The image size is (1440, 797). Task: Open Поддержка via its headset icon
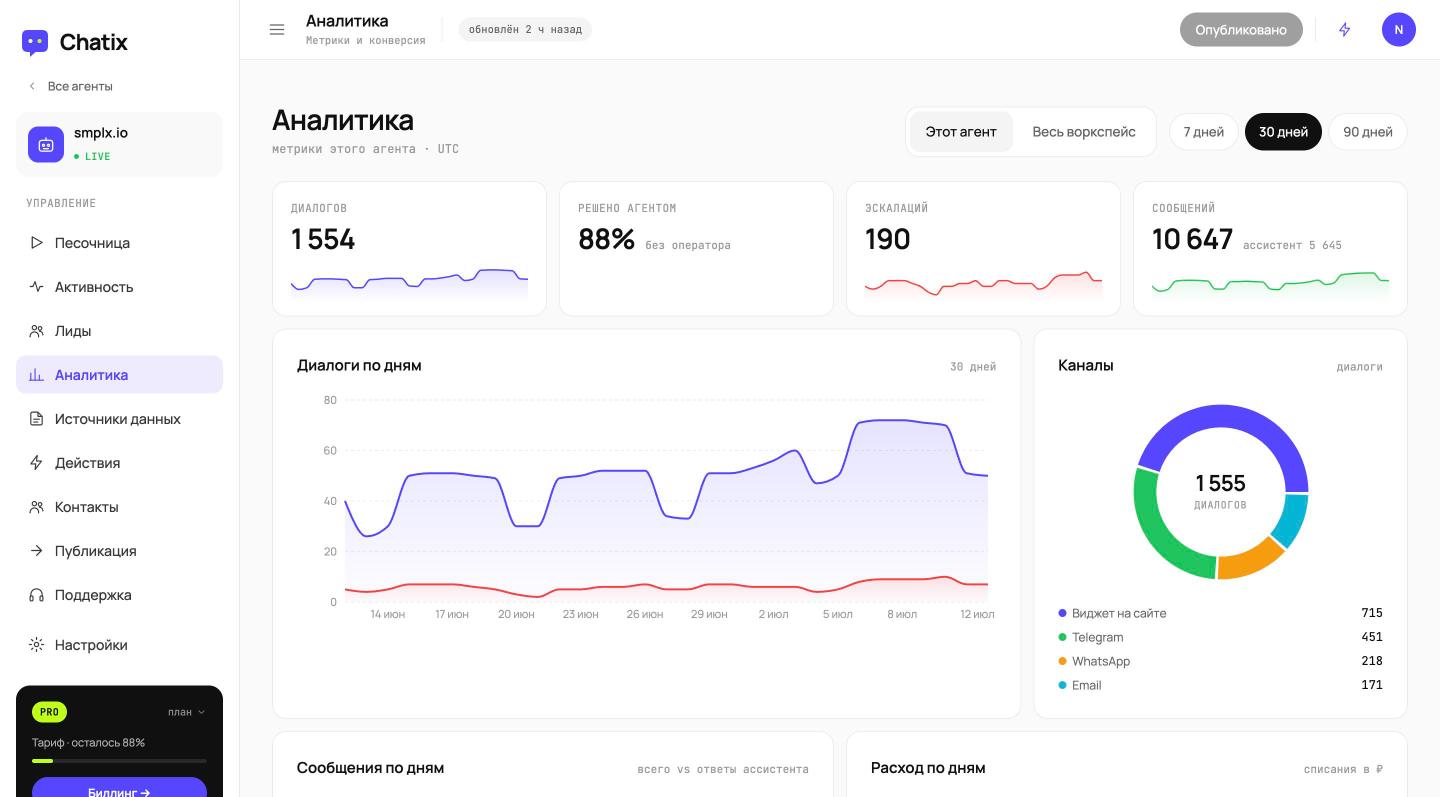(x=36, y=595)
